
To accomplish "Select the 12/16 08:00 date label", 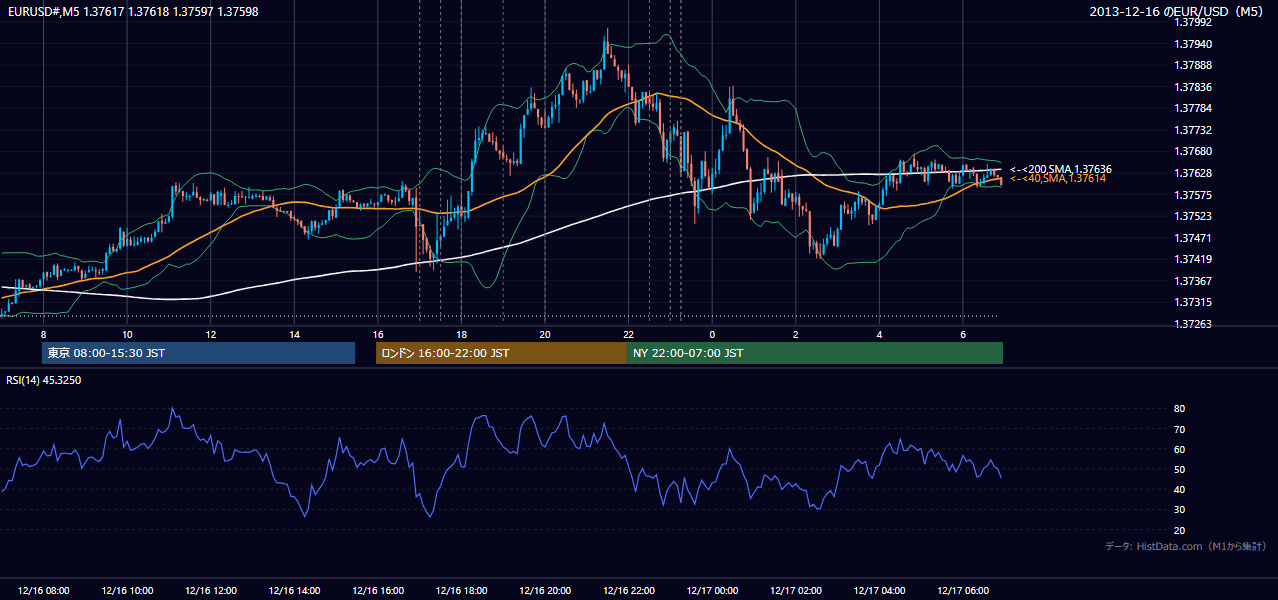I will [x=44, y=591].
